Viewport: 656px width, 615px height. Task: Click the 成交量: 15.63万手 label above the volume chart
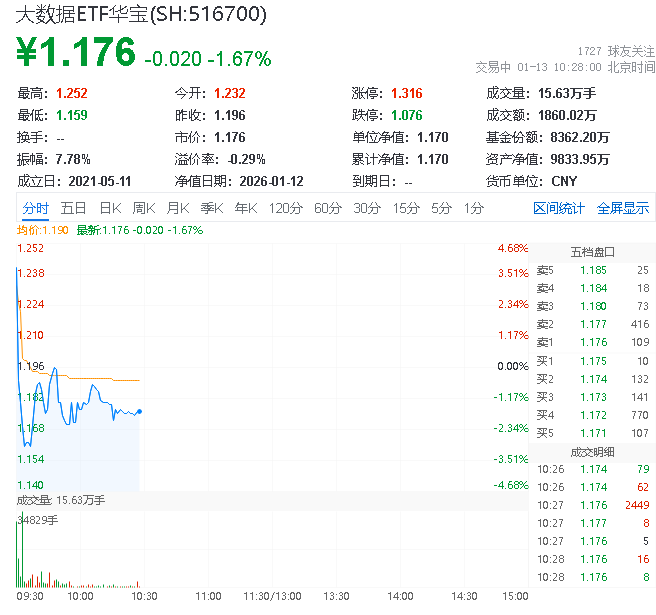pos(61,500)
